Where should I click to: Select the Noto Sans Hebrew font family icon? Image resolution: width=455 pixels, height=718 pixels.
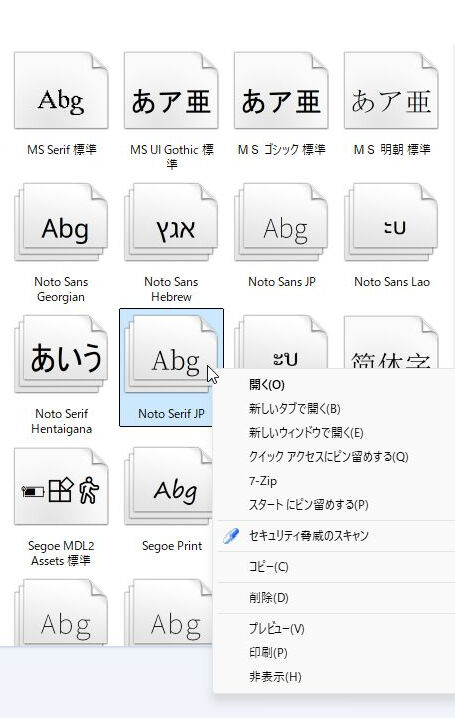[x=171, y=222]
